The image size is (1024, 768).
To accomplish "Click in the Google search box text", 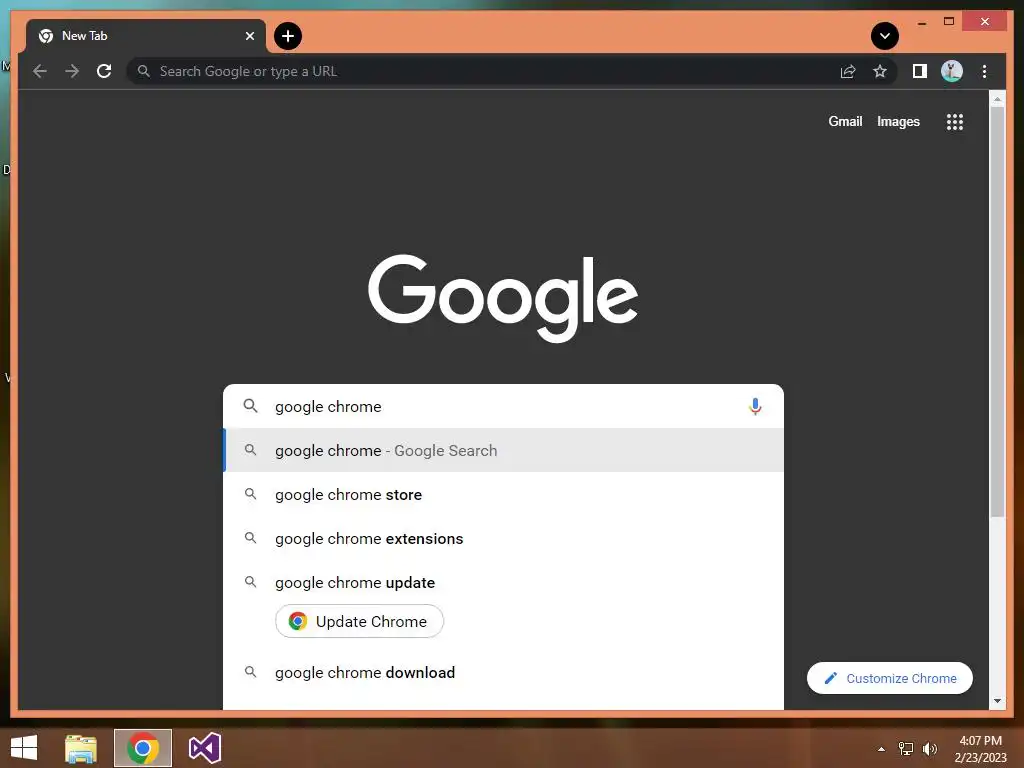I will click(503, 406).
